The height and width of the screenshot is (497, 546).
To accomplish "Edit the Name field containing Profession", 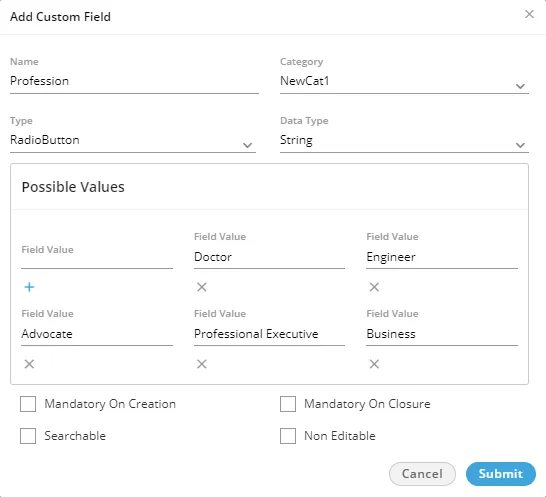I will [134, 83].
